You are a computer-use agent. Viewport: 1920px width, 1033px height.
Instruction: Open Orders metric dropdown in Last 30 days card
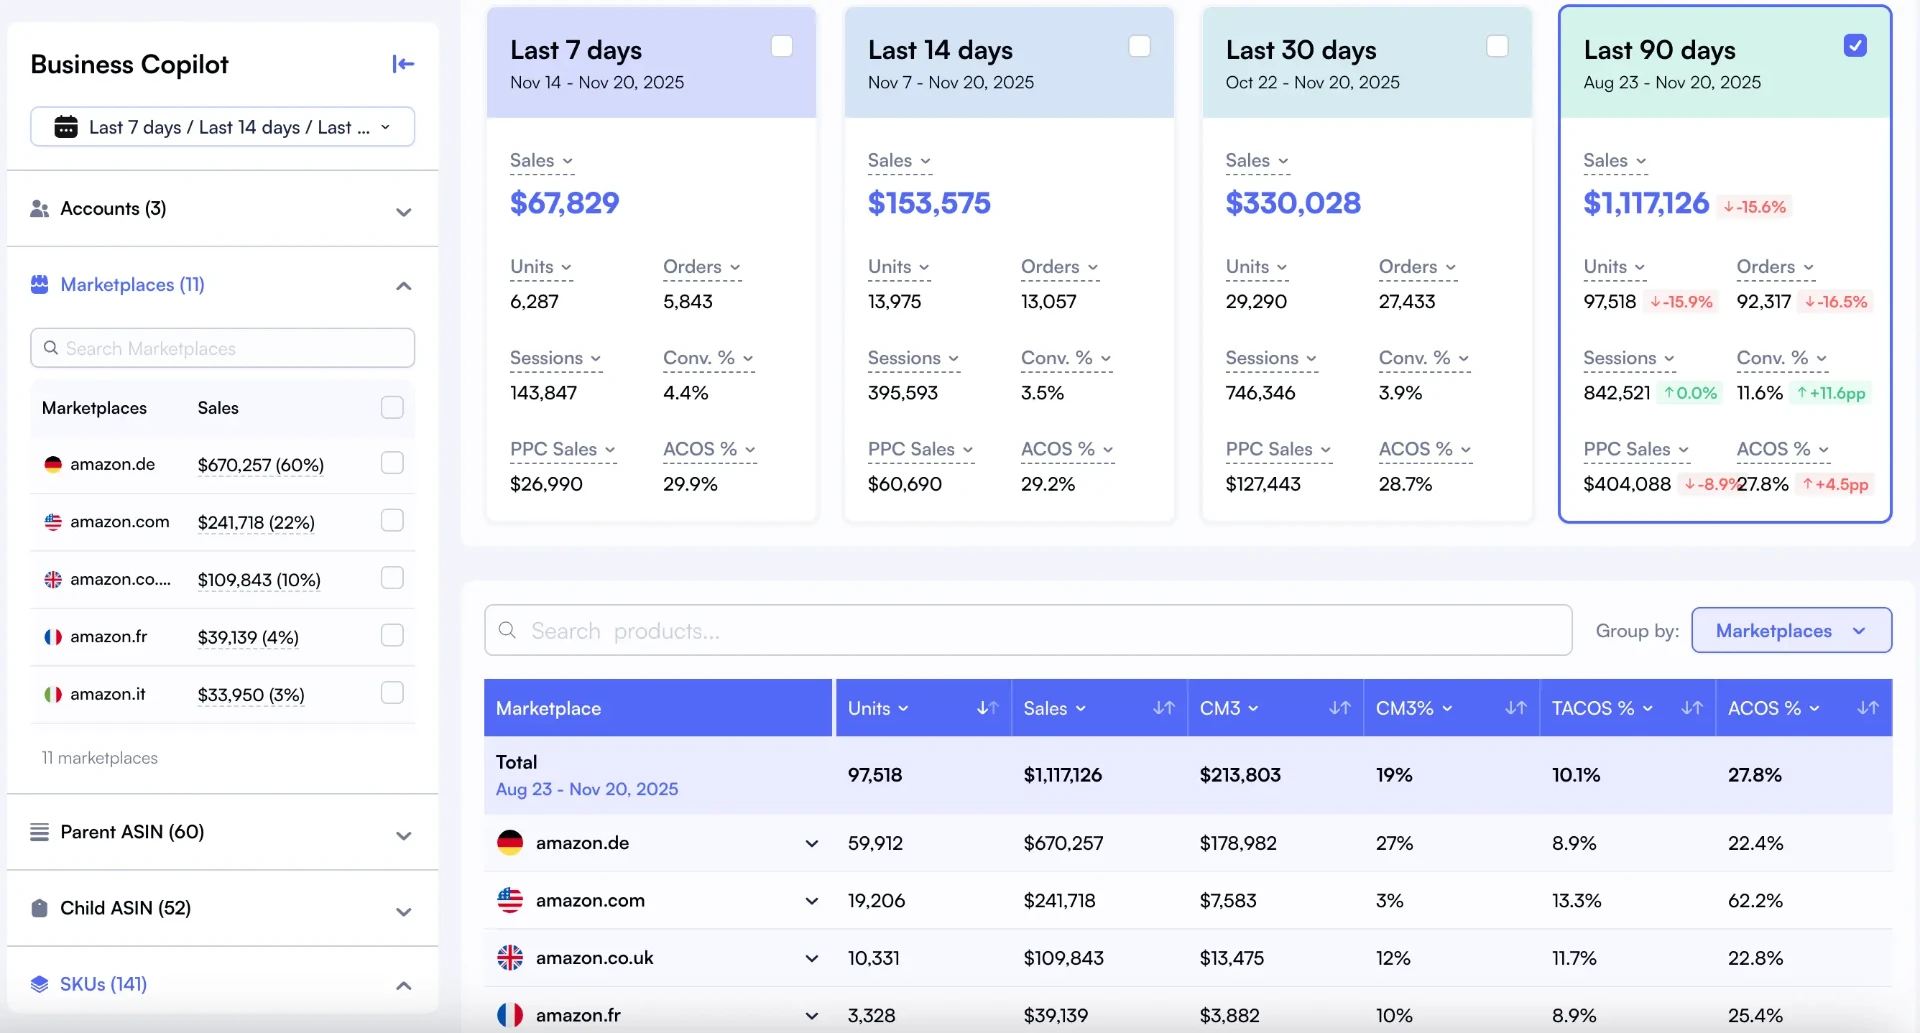coord(1417,267)
